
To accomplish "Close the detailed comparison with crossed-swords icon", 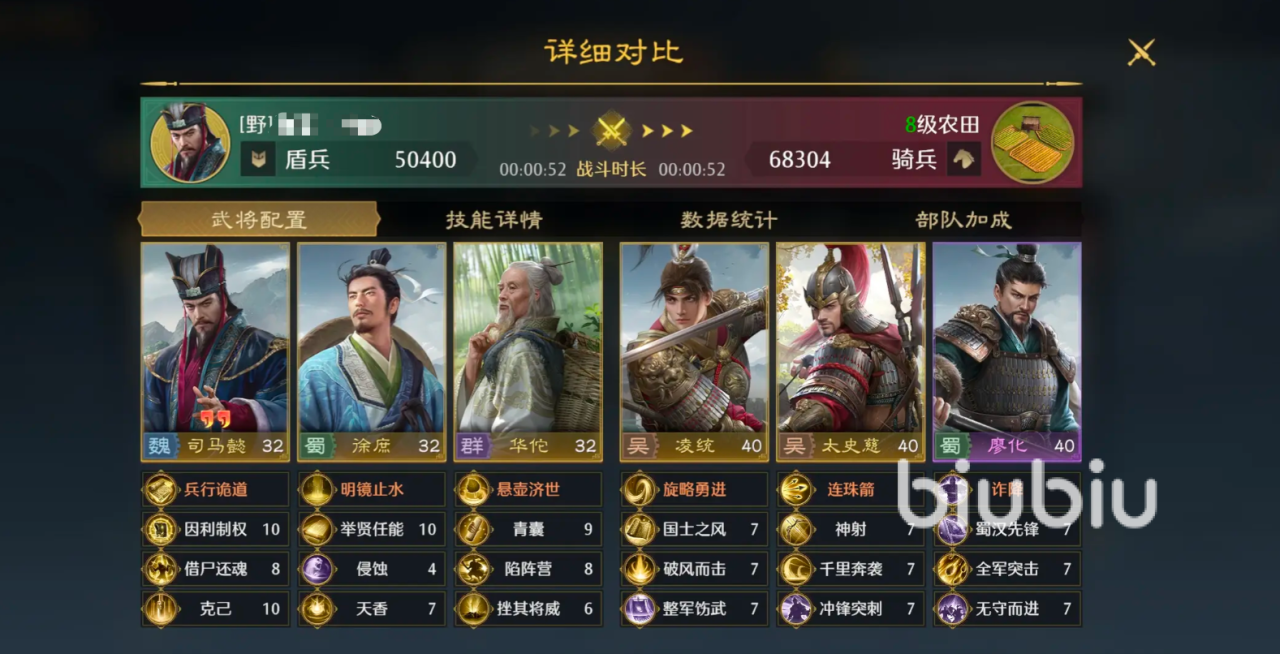I will (x=1141, y=52).
